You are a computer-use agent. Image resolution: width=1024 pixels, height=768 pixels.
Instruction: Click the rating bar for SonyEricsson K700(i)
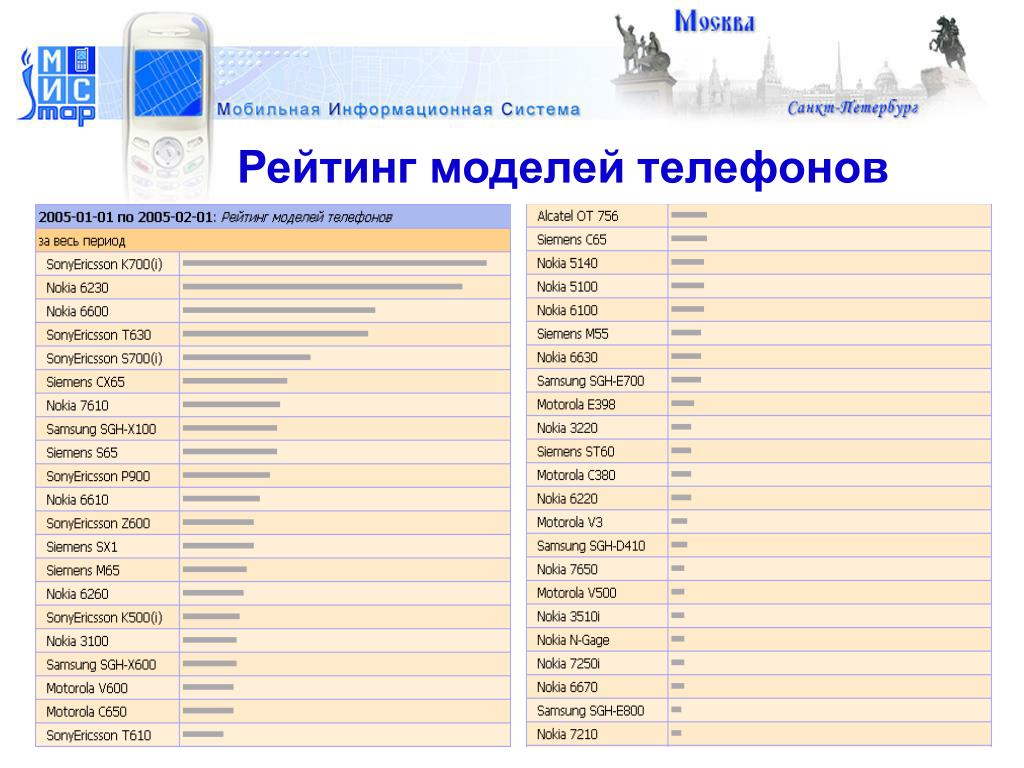(334, 263)
